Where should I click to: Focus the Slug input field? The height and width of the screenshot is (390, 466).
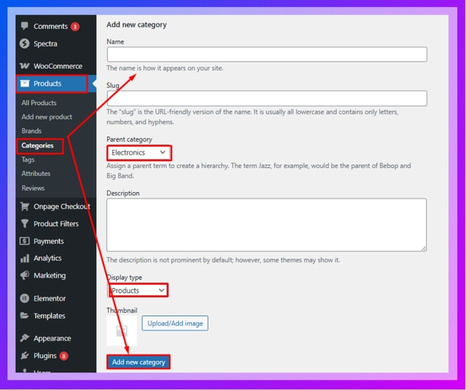(267, 98)
